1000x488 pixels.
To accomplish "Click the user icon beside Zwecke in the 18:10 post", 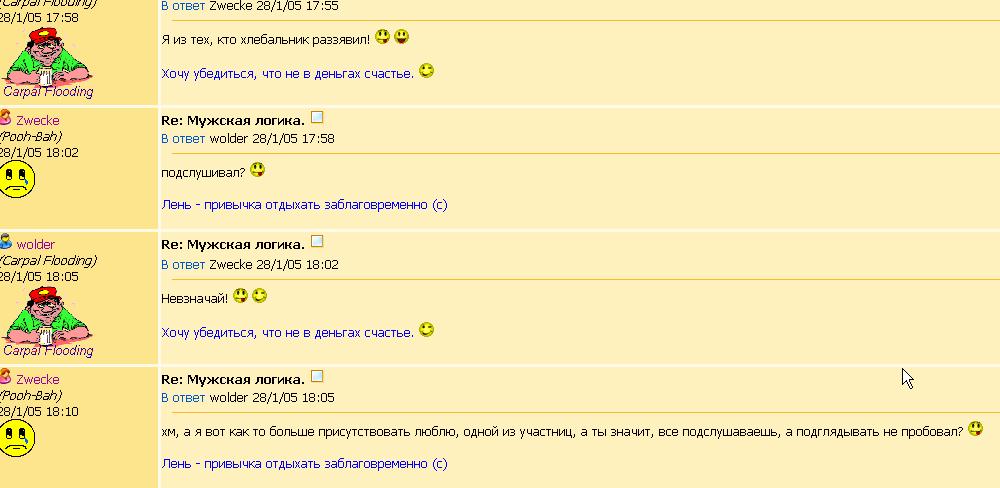I will [6, 376].
